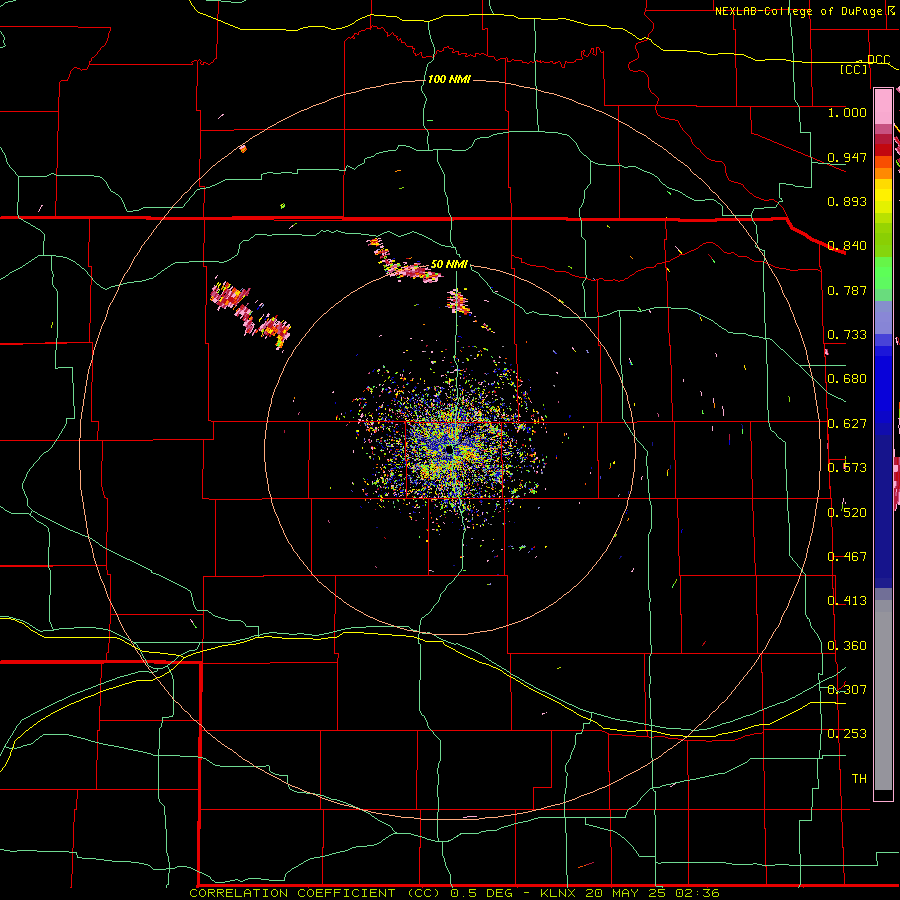
Task: Click the 1.000 scale value
Action: pyautogui.click(x=847, y=112)
